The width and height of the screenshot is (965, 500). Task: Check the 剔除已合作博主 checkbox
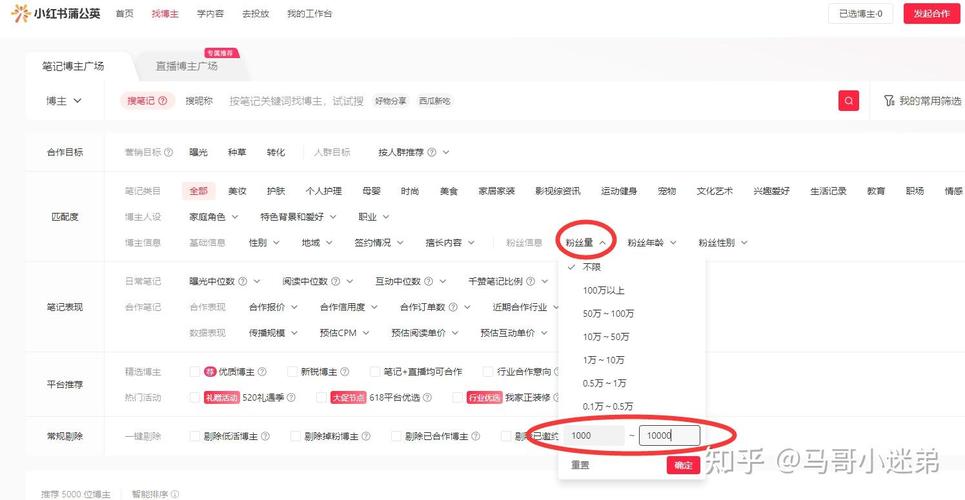[x=396, y=436]
